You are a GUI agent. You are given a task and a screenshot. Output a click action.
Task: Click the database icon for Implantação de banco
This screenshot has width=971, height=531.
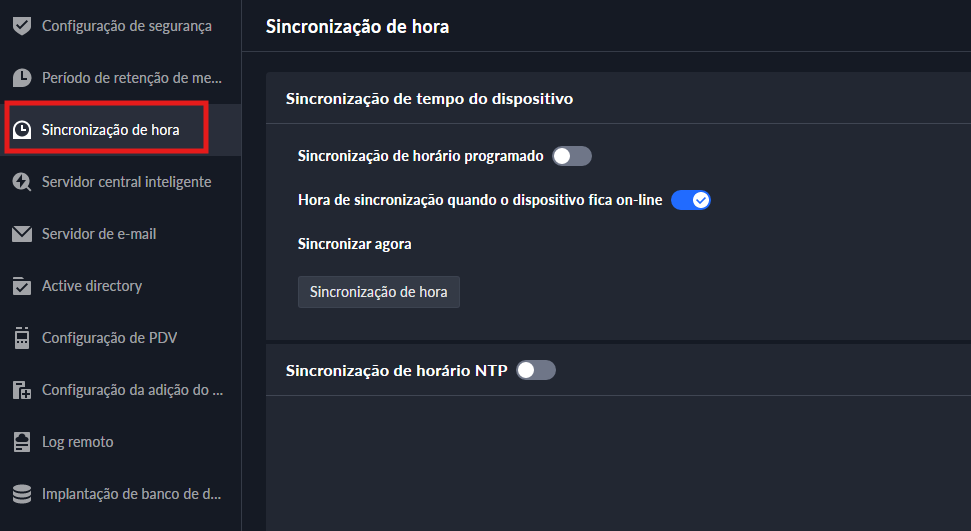21,494
